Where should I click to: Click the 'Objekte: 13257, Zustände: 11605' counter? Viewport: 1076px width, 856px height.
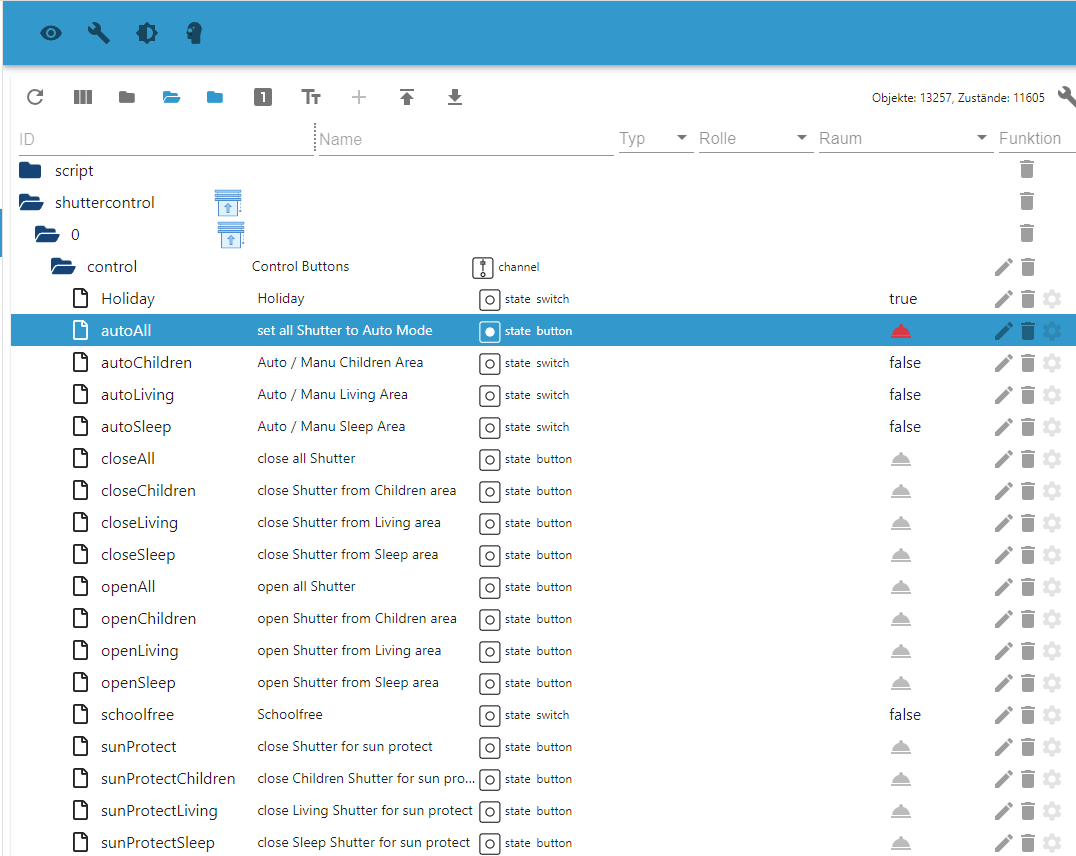(958, 98)
